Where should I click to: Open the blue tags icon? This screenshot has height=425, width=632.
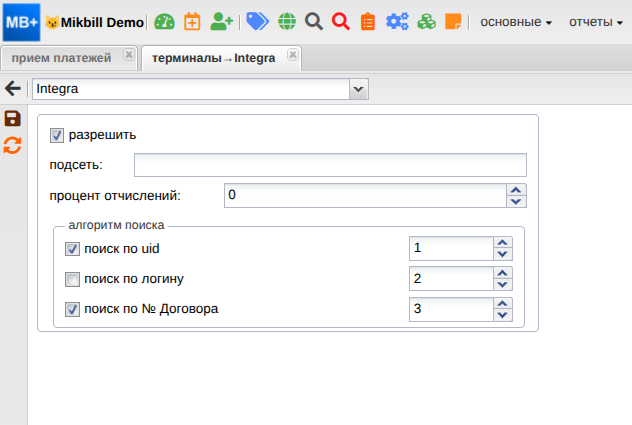[258, 21]
